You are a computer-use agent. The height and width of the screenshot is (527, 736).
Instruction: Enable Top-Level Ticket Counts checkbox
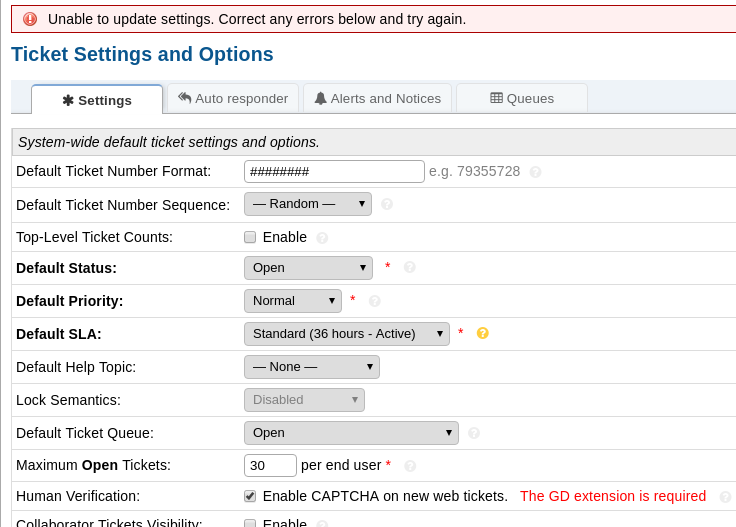pos(250,237)
